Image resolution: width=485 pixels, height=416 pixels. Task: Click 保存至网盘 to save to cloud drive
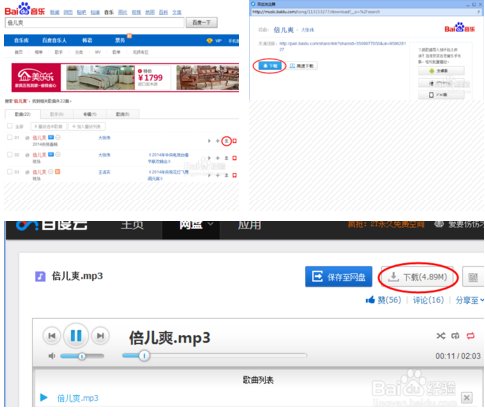(338, 277)
